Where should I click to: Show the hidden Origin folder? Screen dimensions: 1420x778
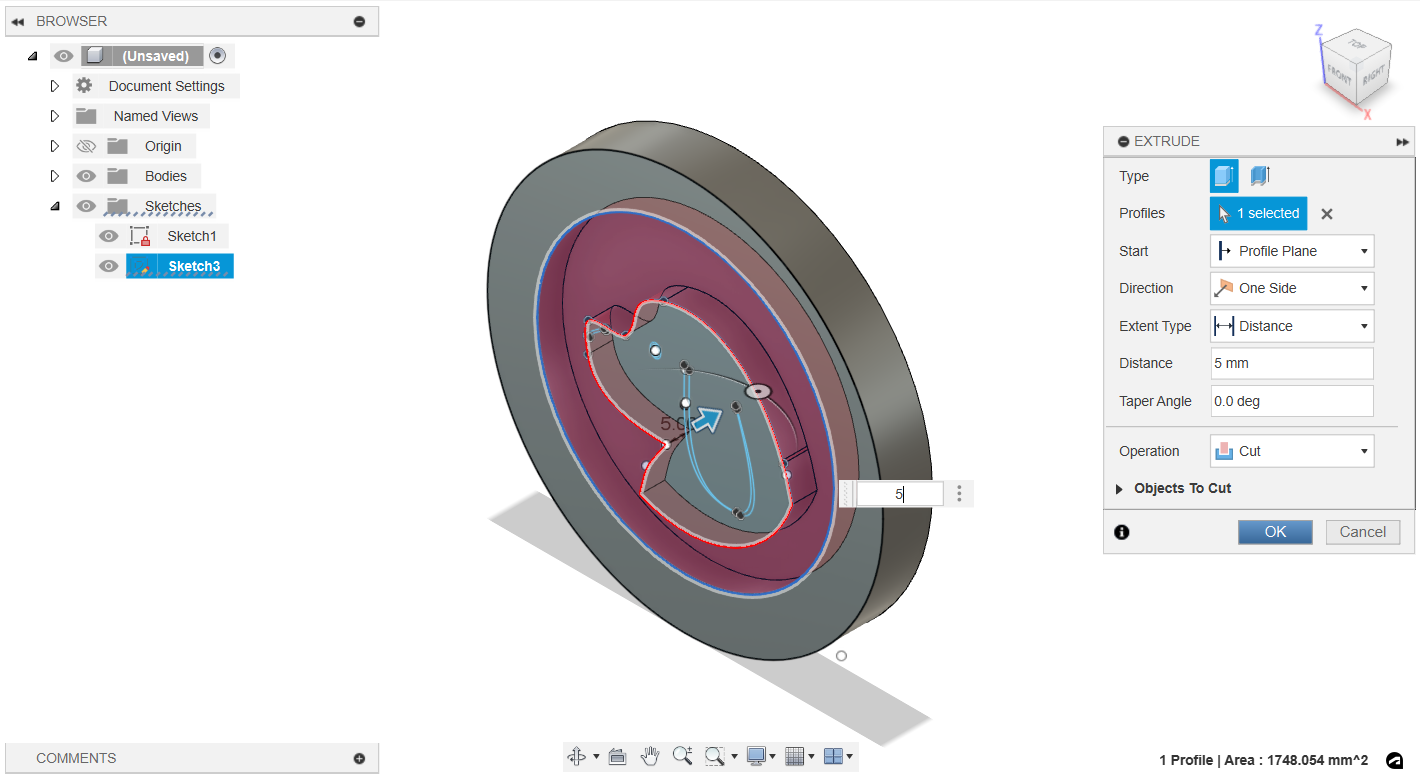(86, 146)
